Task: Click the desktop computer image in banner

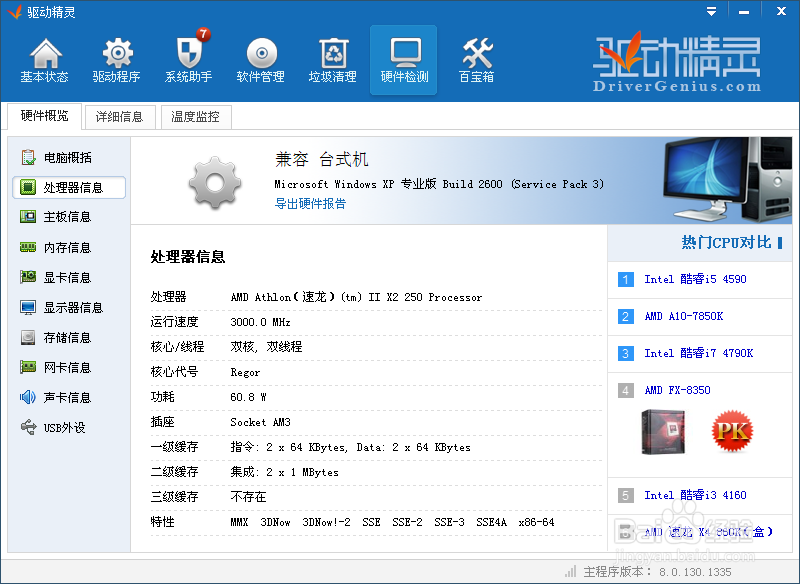Action: point(727,180)
